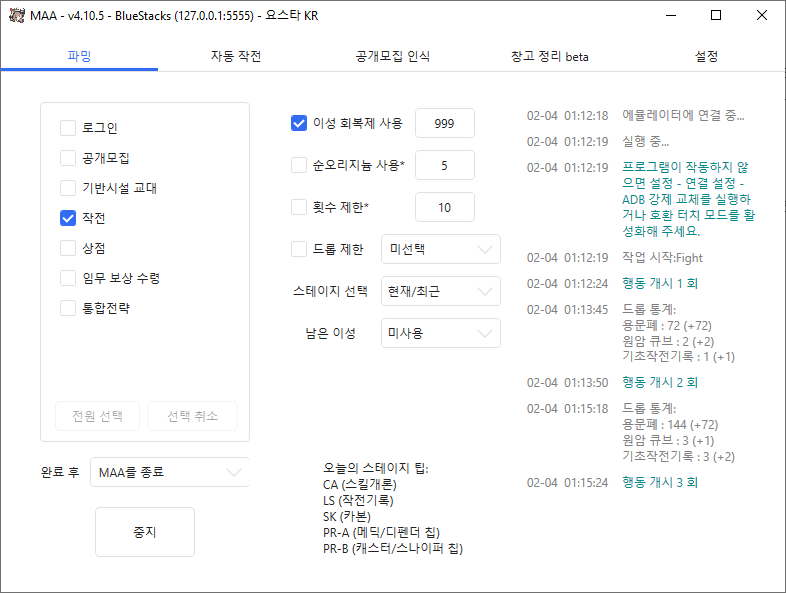Click the ADB 강제 교체 help message in log
The width and height of the screenshot is (786, 593).
688,199
